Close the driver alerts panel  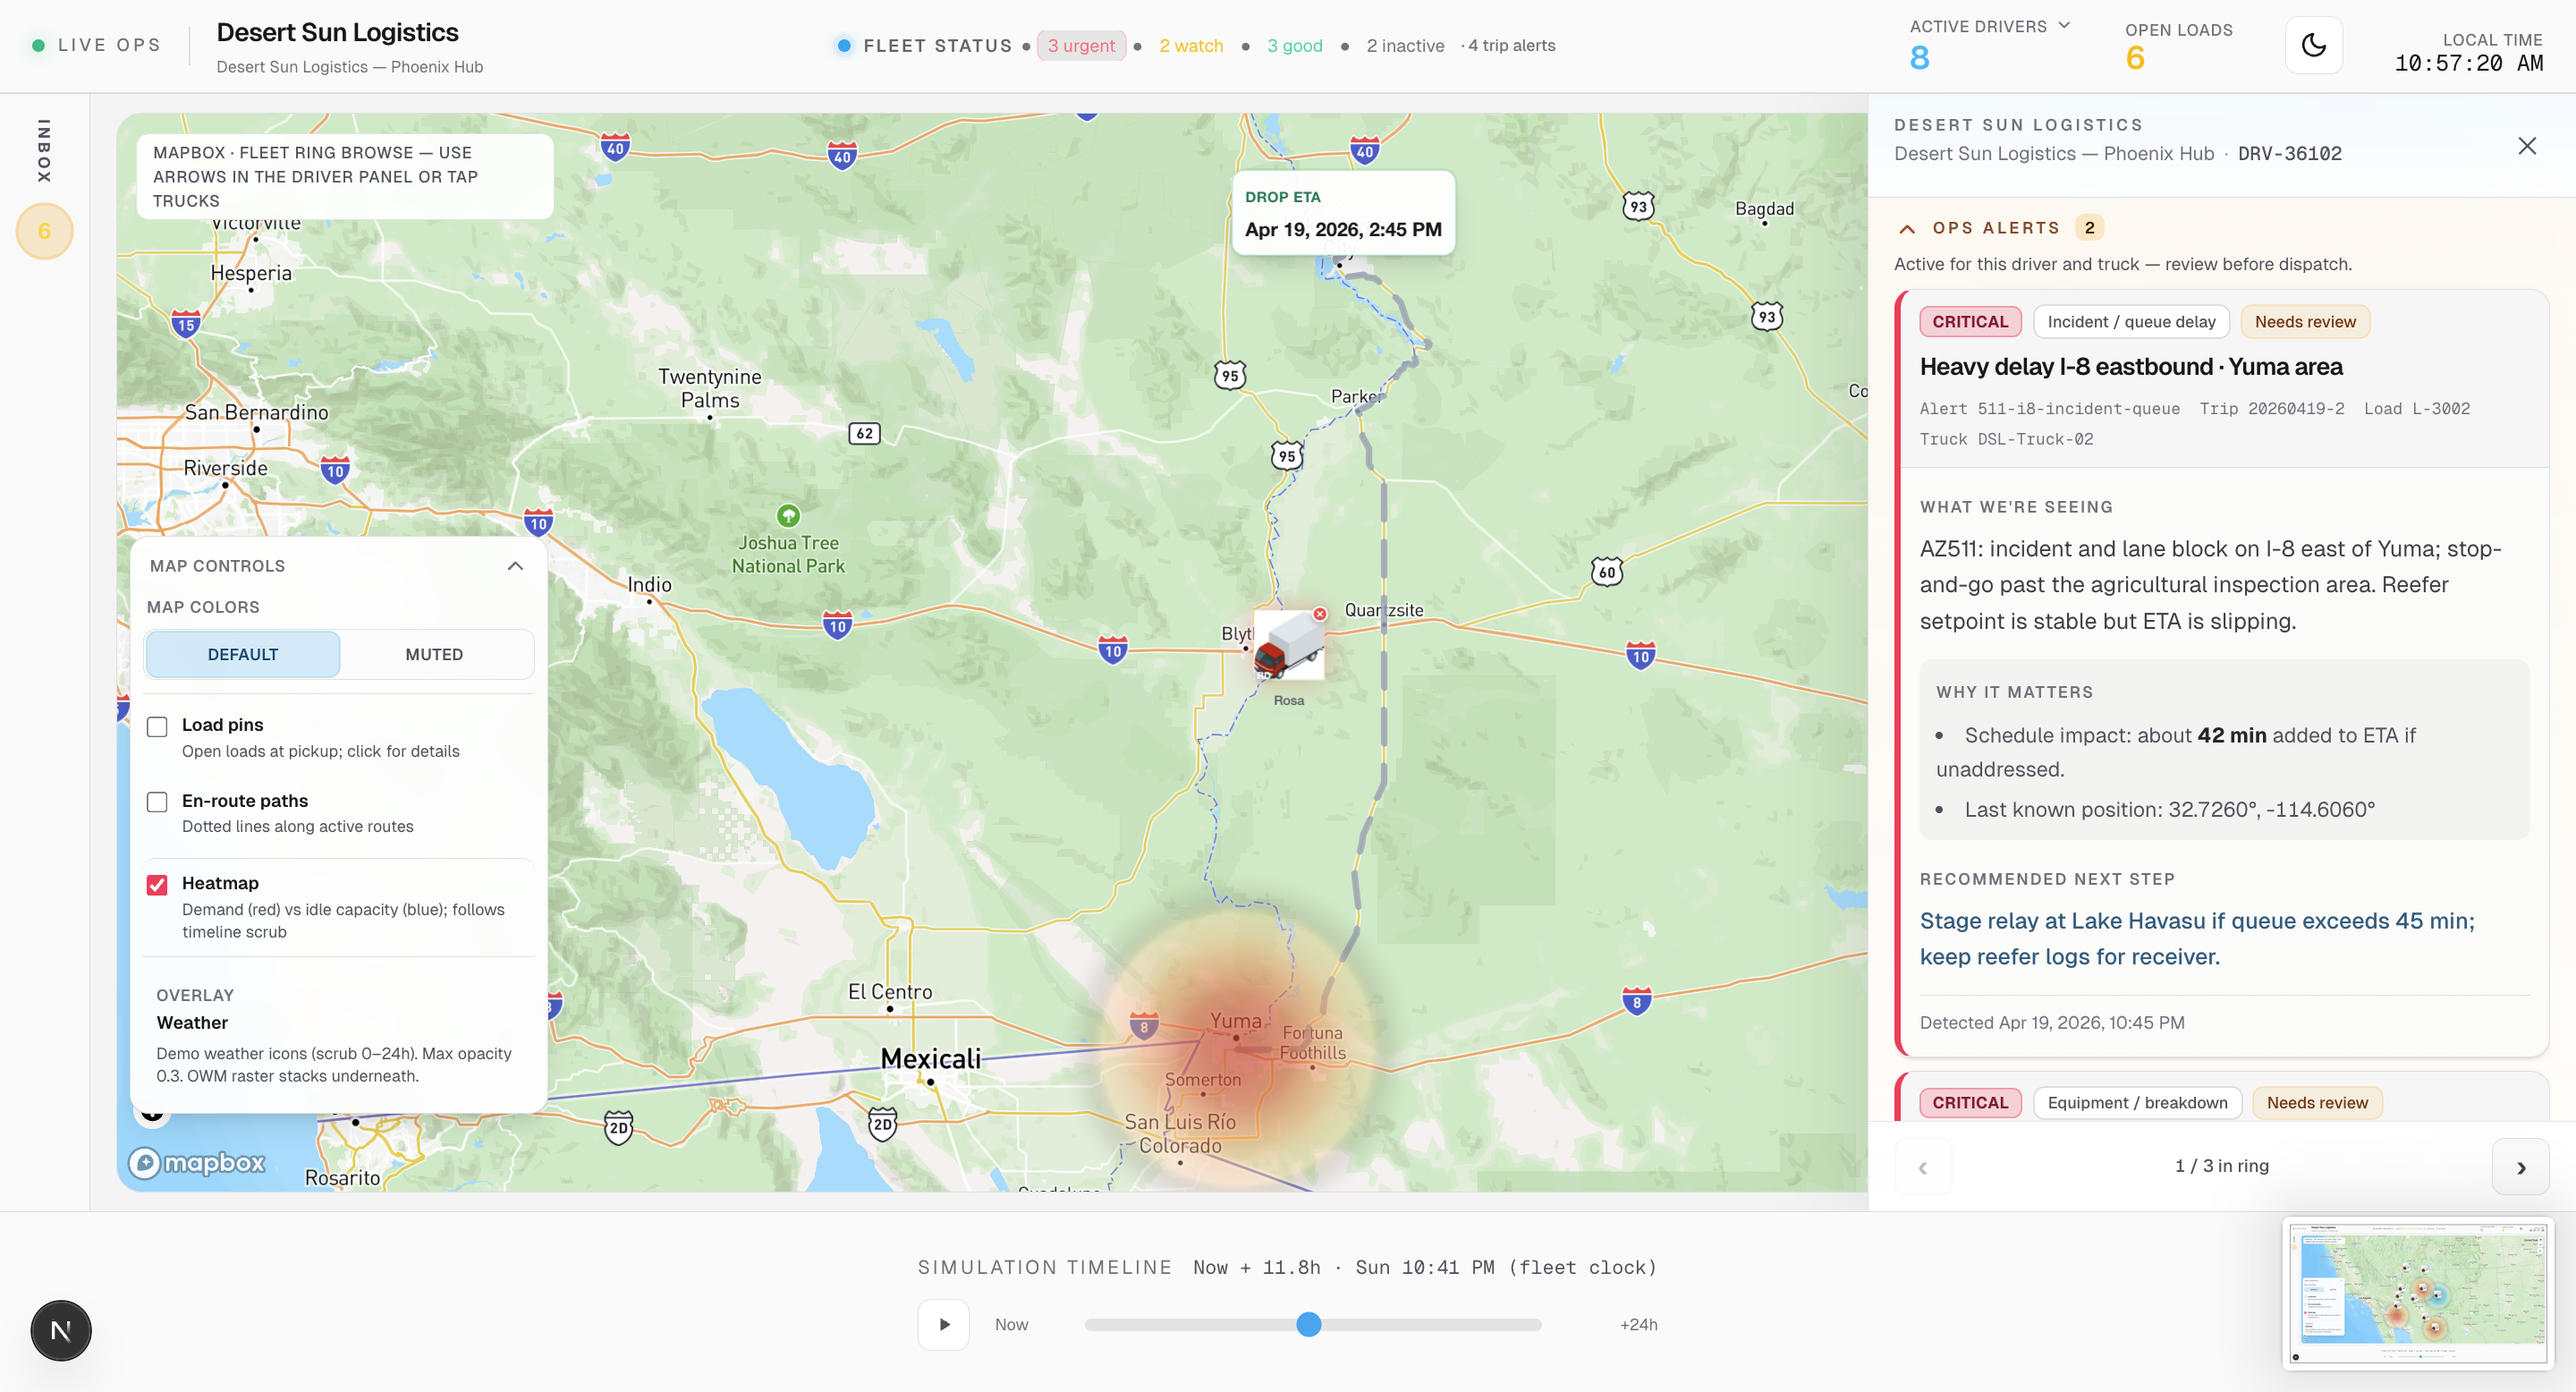click(x=2526, y=146)
